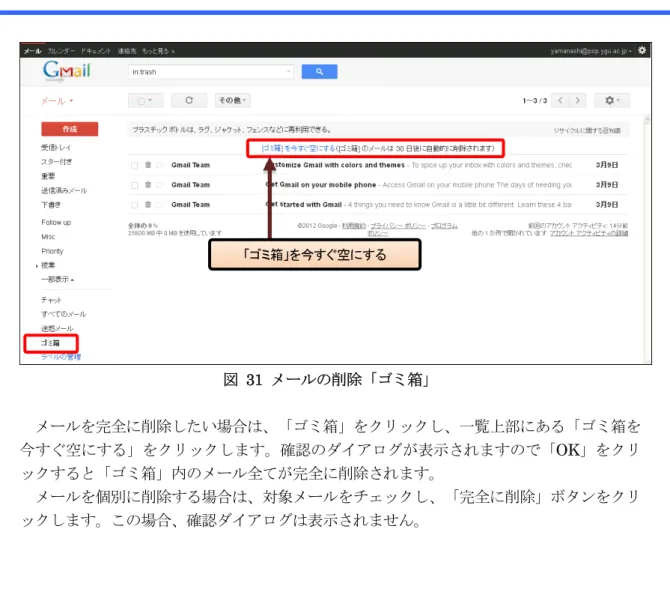
Task: Open the toolbar gear settings menu
Action: [611, 100]
